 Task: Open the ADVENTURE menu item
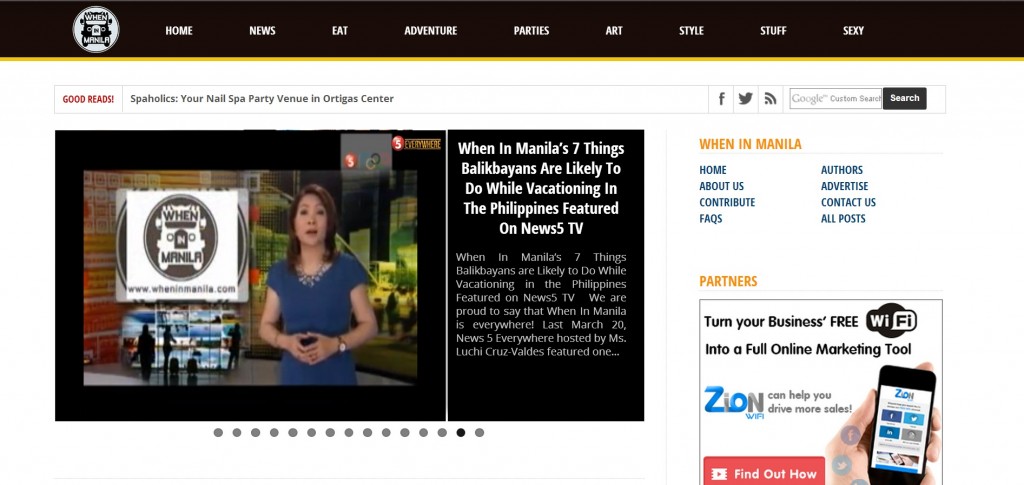(430, 31)
